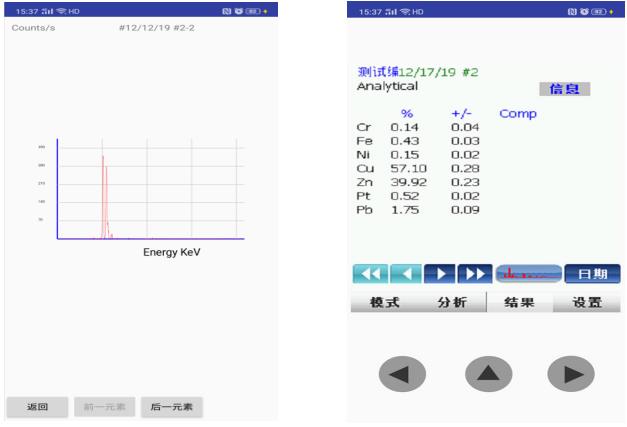Tap the single right arrow next button
The height and width of the screenshot is (427, 627).
[440, 274]
